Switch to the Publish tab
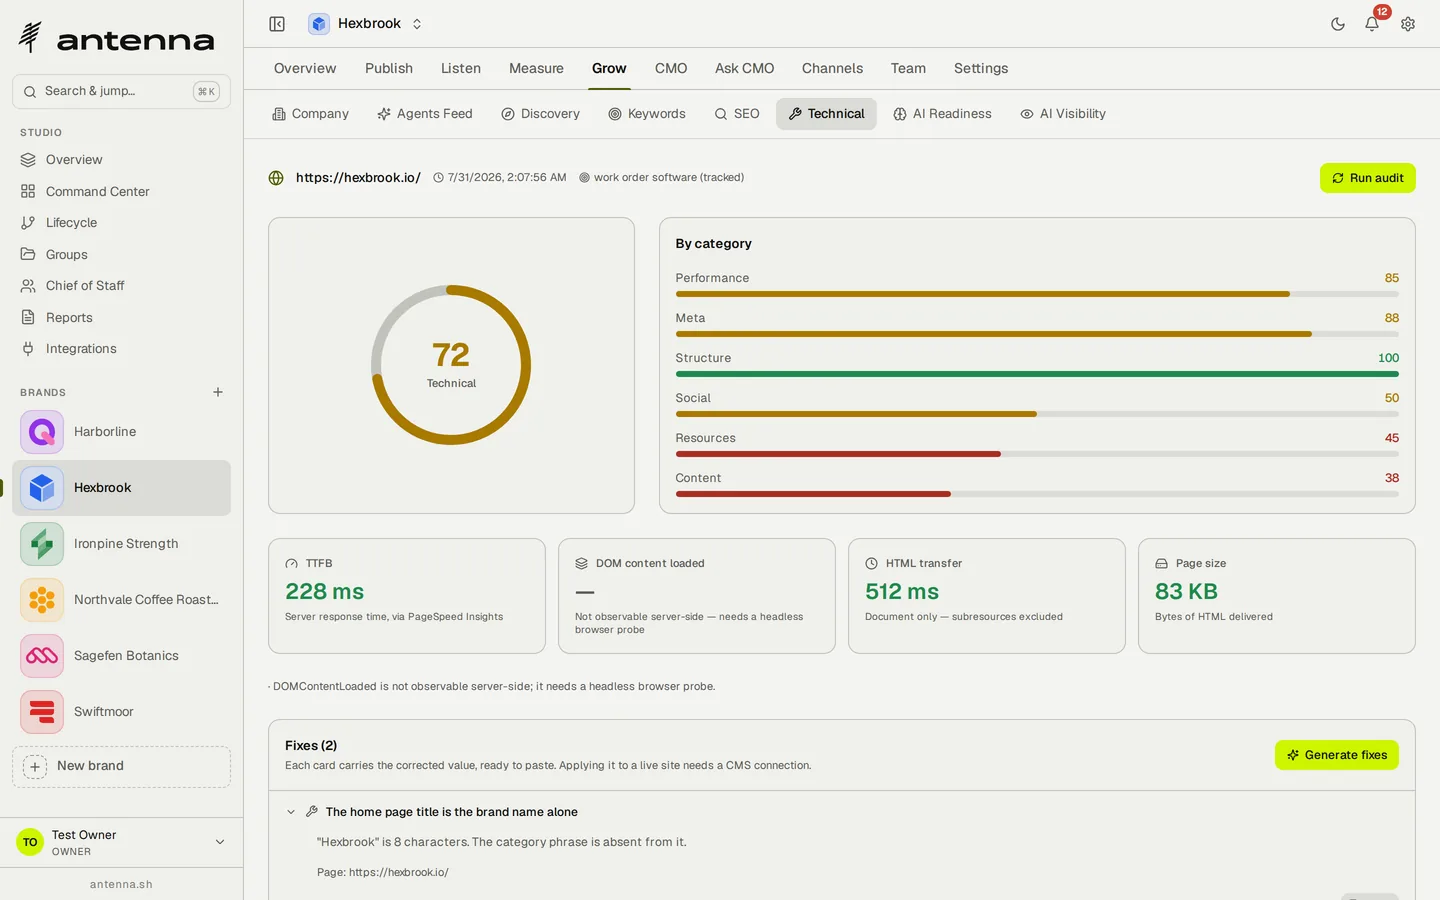 (389, 68)
